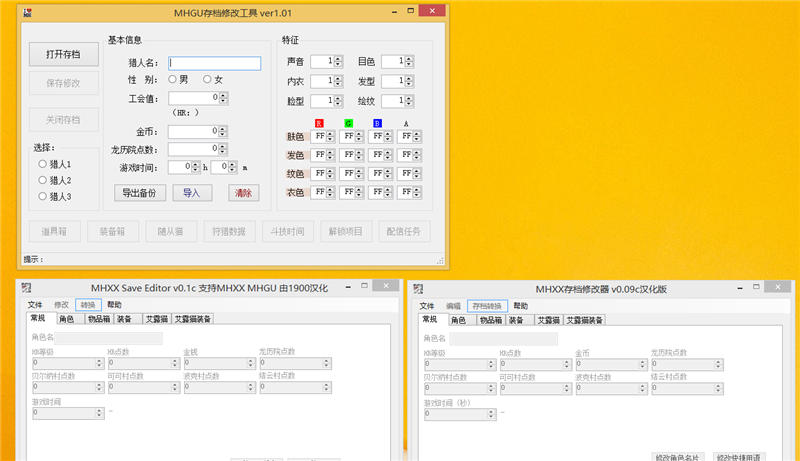
Task: Adjust the 游戏时间 hours spinner
Action: (x=195, y=167)
